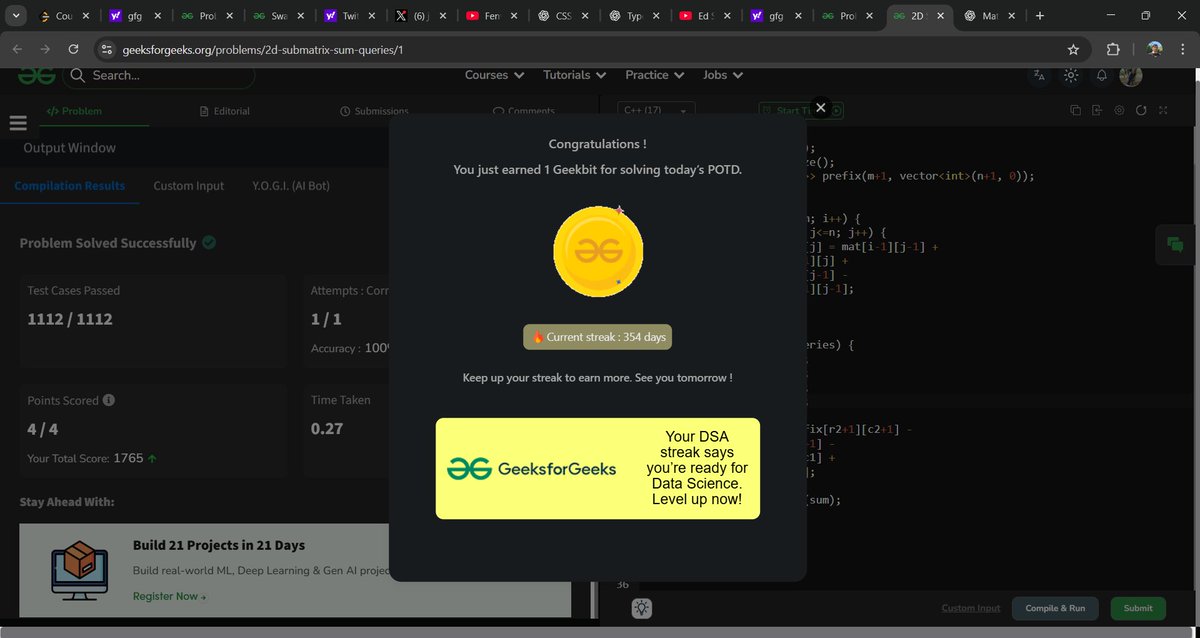The height and width of the screenshot is (638, 1200).
Task: Switch to the Comments tab
Action: (x=524, y=111)
